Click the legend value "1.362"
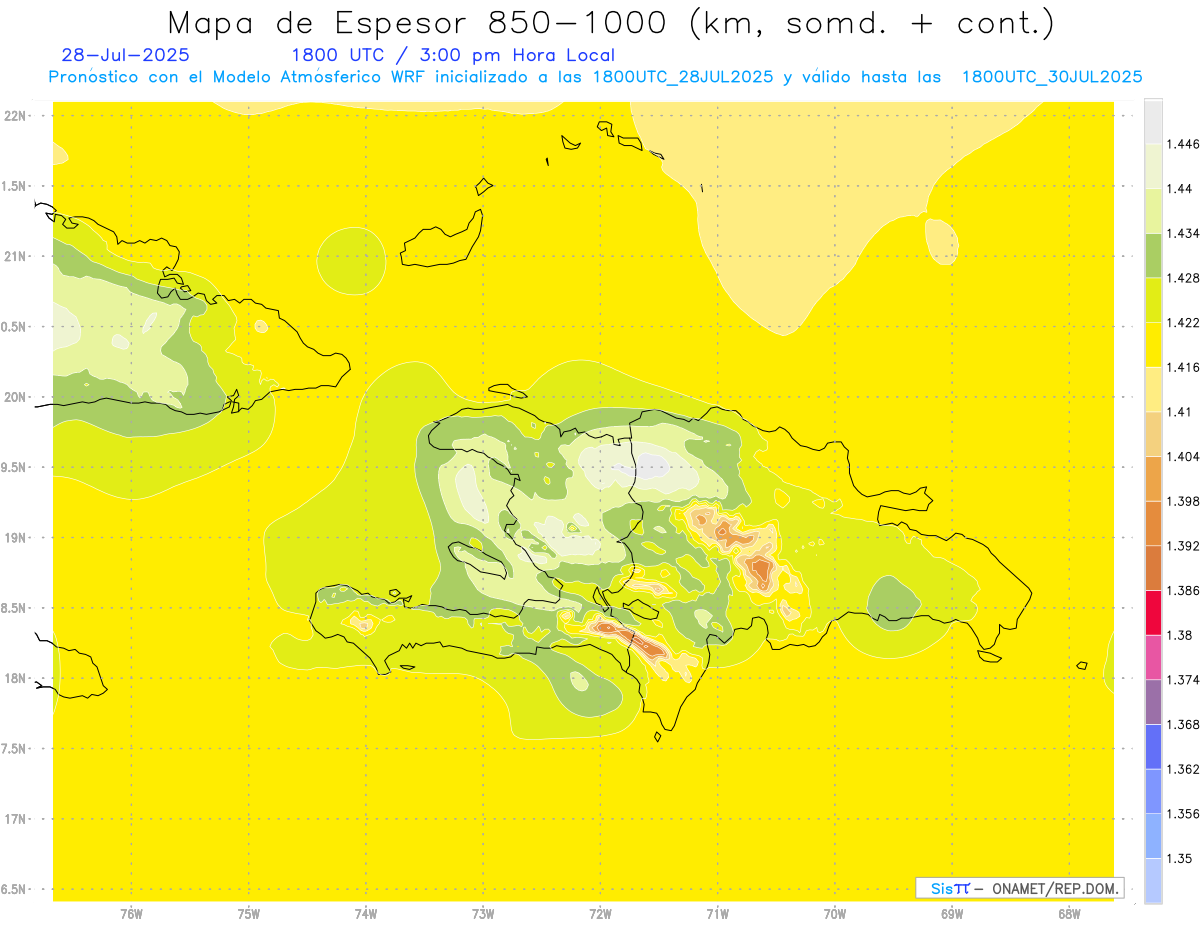This screenshot has height=927, width=1200. point(1185,769)
